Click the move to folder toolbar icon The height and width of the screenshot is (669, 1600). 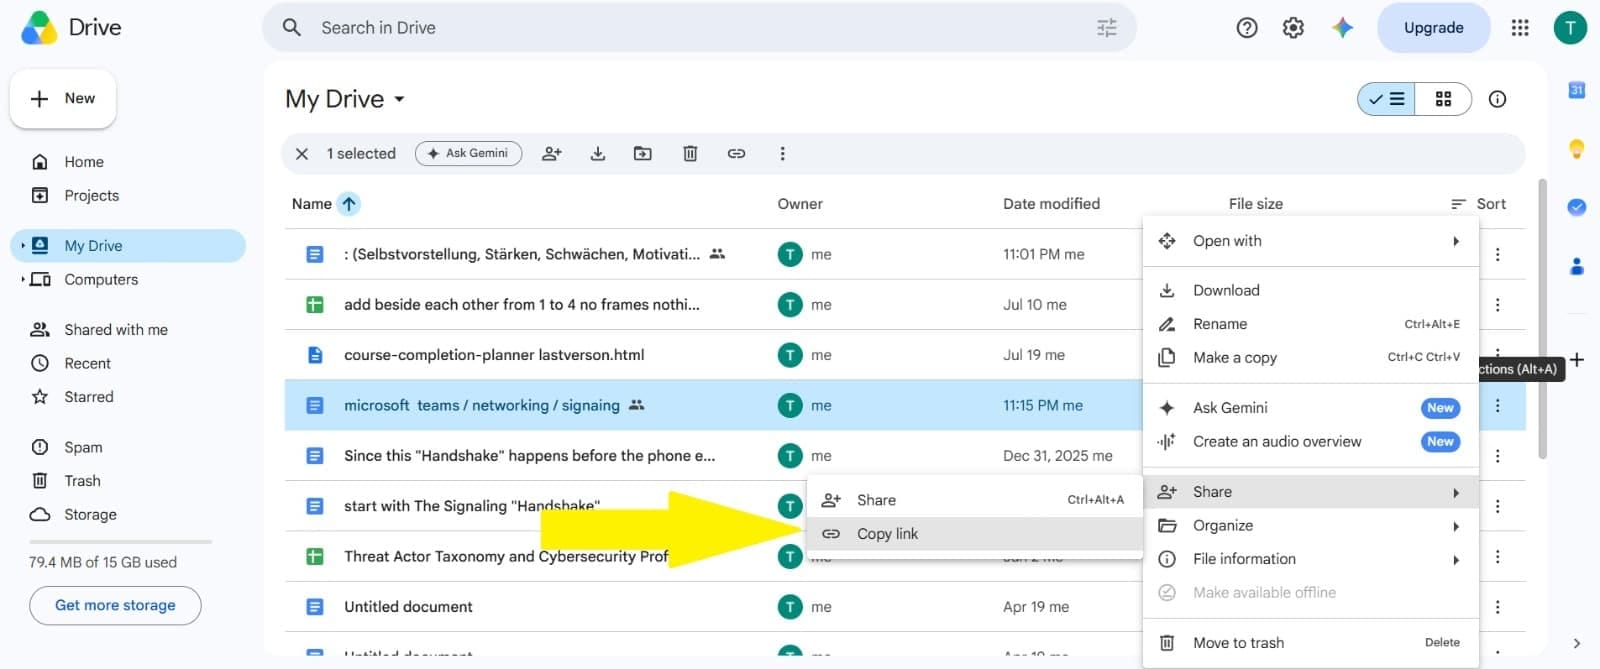click(643, 154)
